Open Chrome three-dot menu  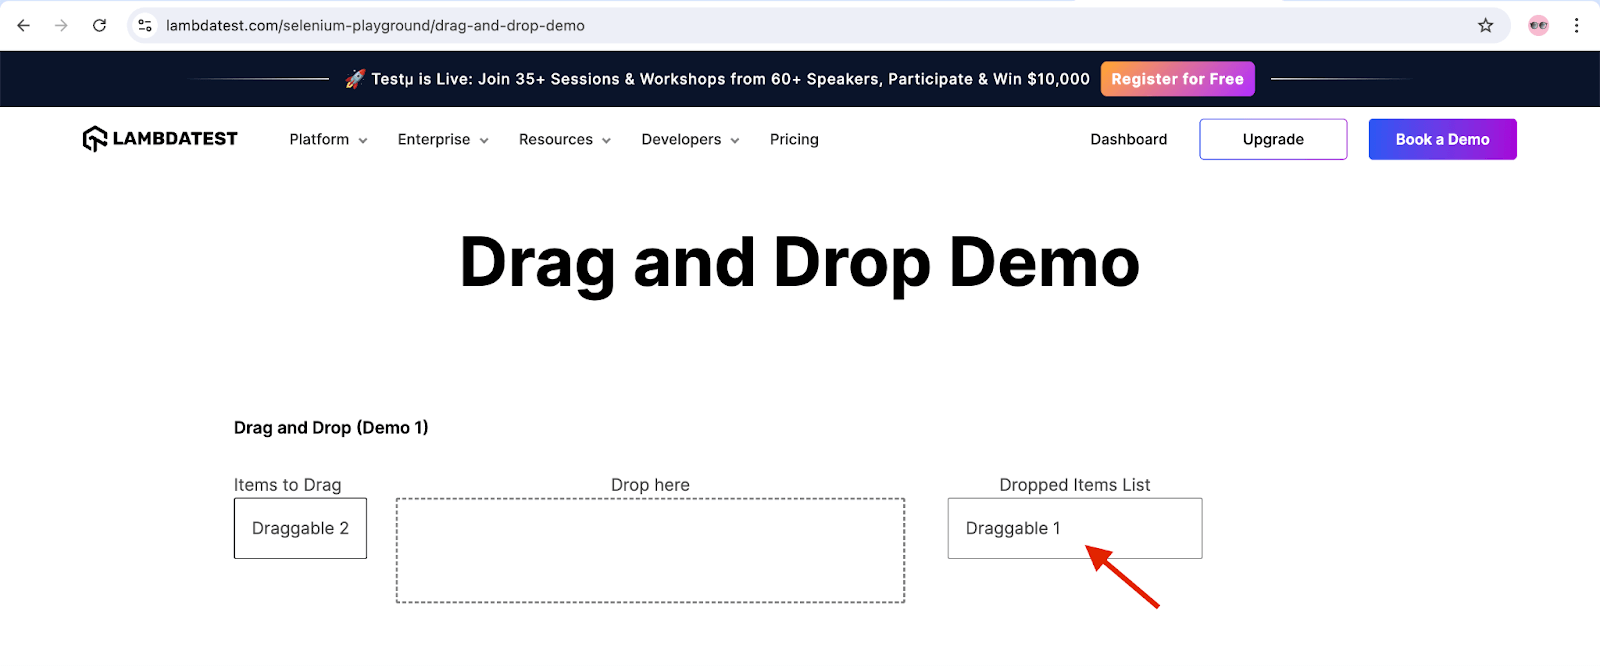click(1576, 26)
